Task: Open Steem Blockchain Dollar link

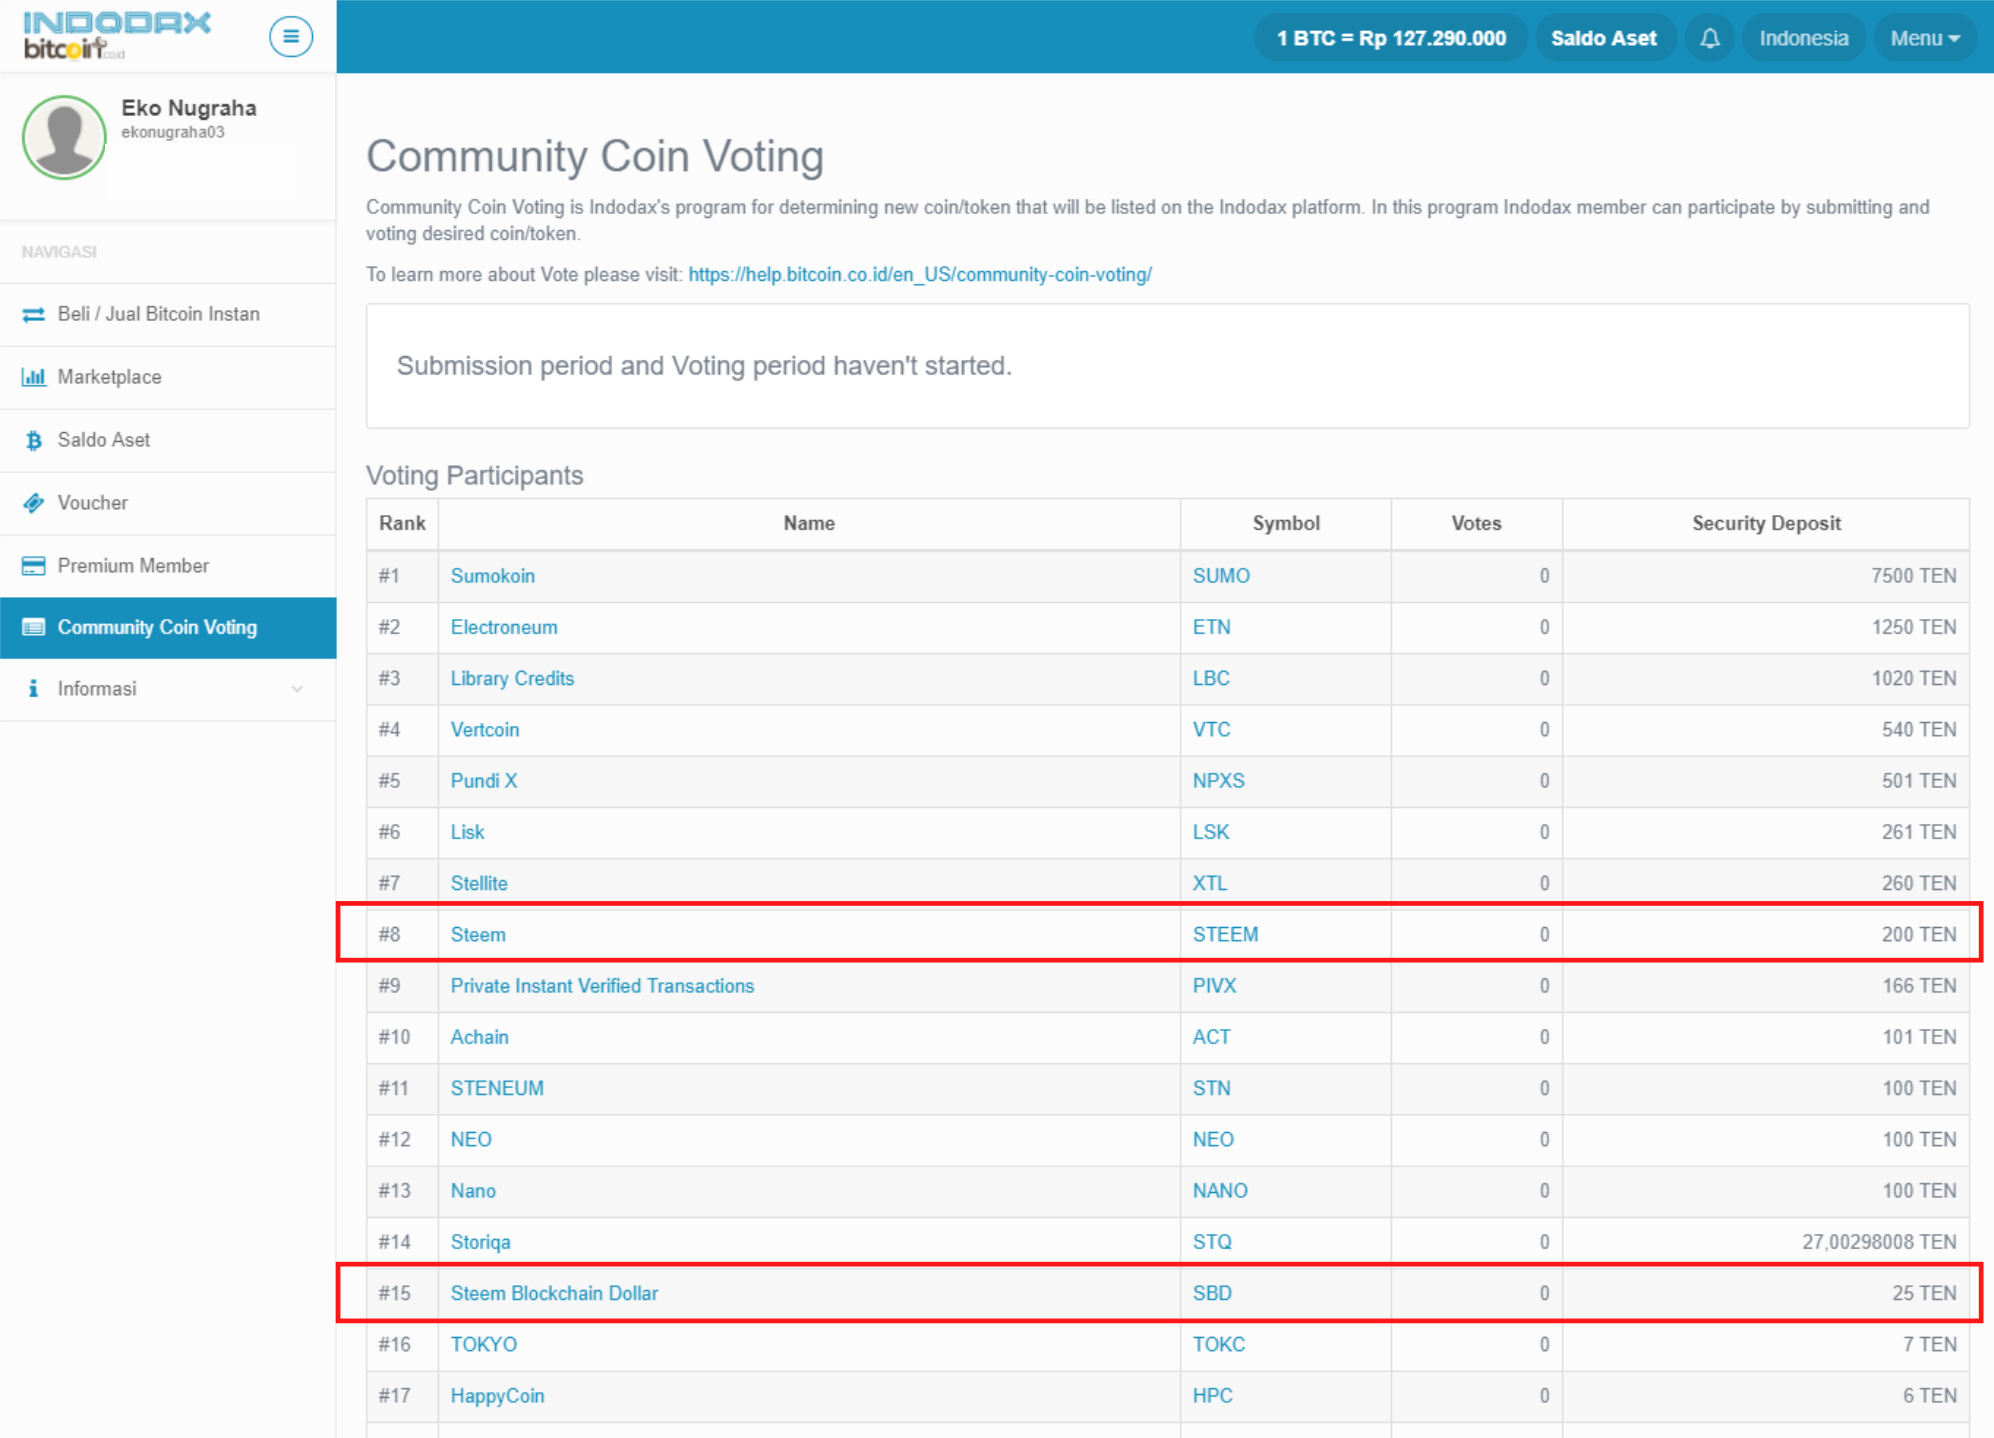Action: pos(554,1293)
